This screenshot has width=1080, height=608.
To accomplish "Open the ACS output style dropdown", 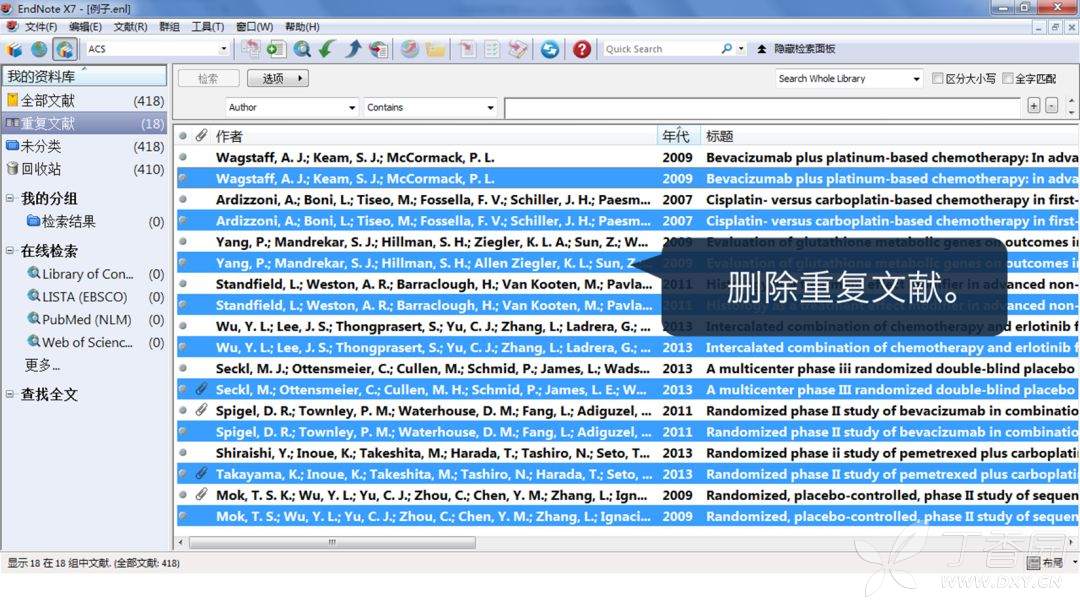I will click(x=223, y=49).
